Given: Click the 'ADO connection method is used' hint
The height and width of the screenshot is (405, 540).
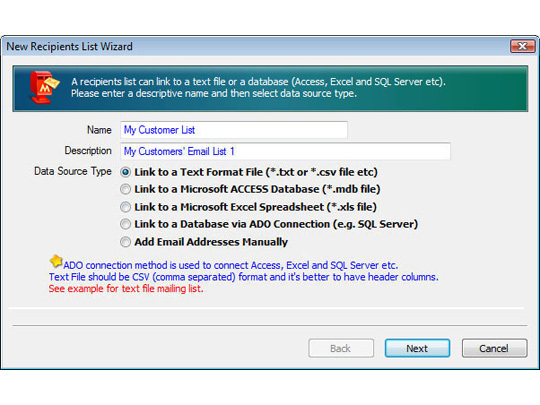Looking at the screenshot, I should [230, 265].
